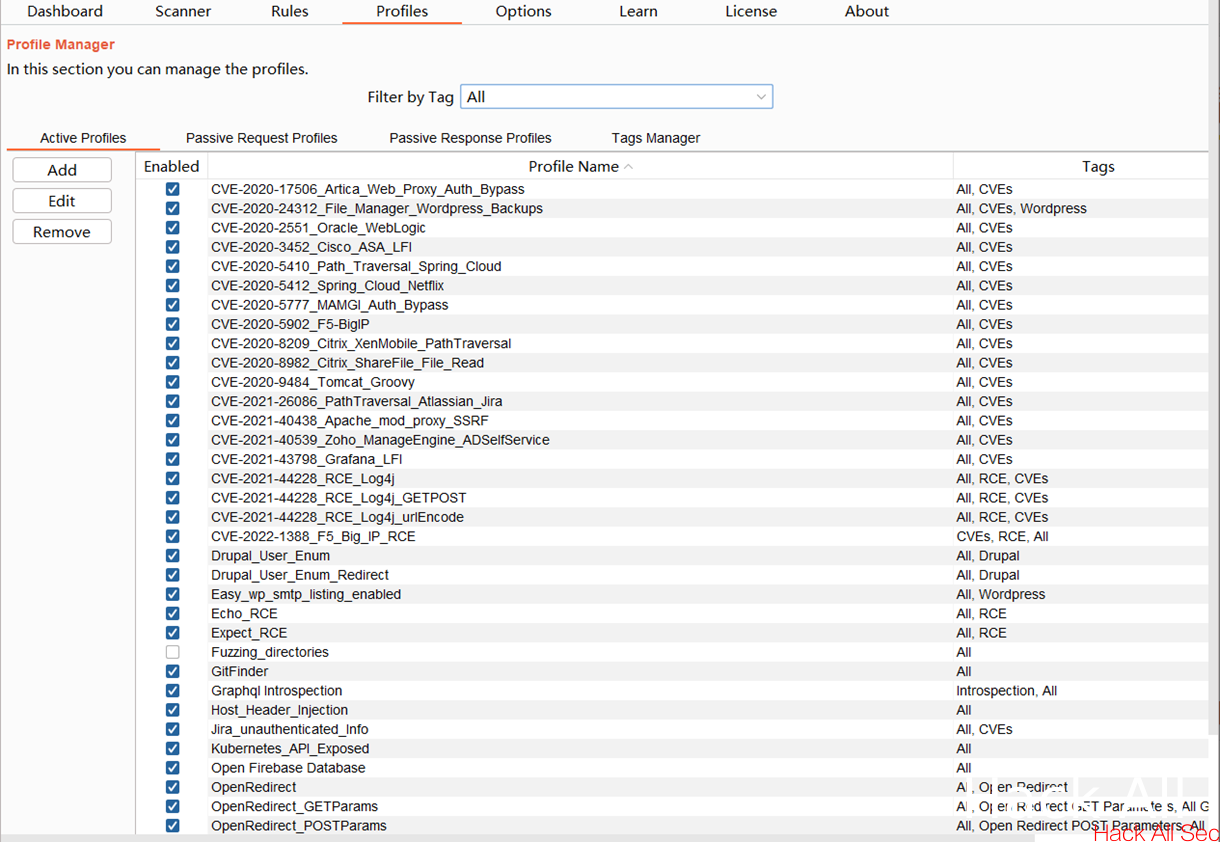Click the Edit profile button

(62, 201)
